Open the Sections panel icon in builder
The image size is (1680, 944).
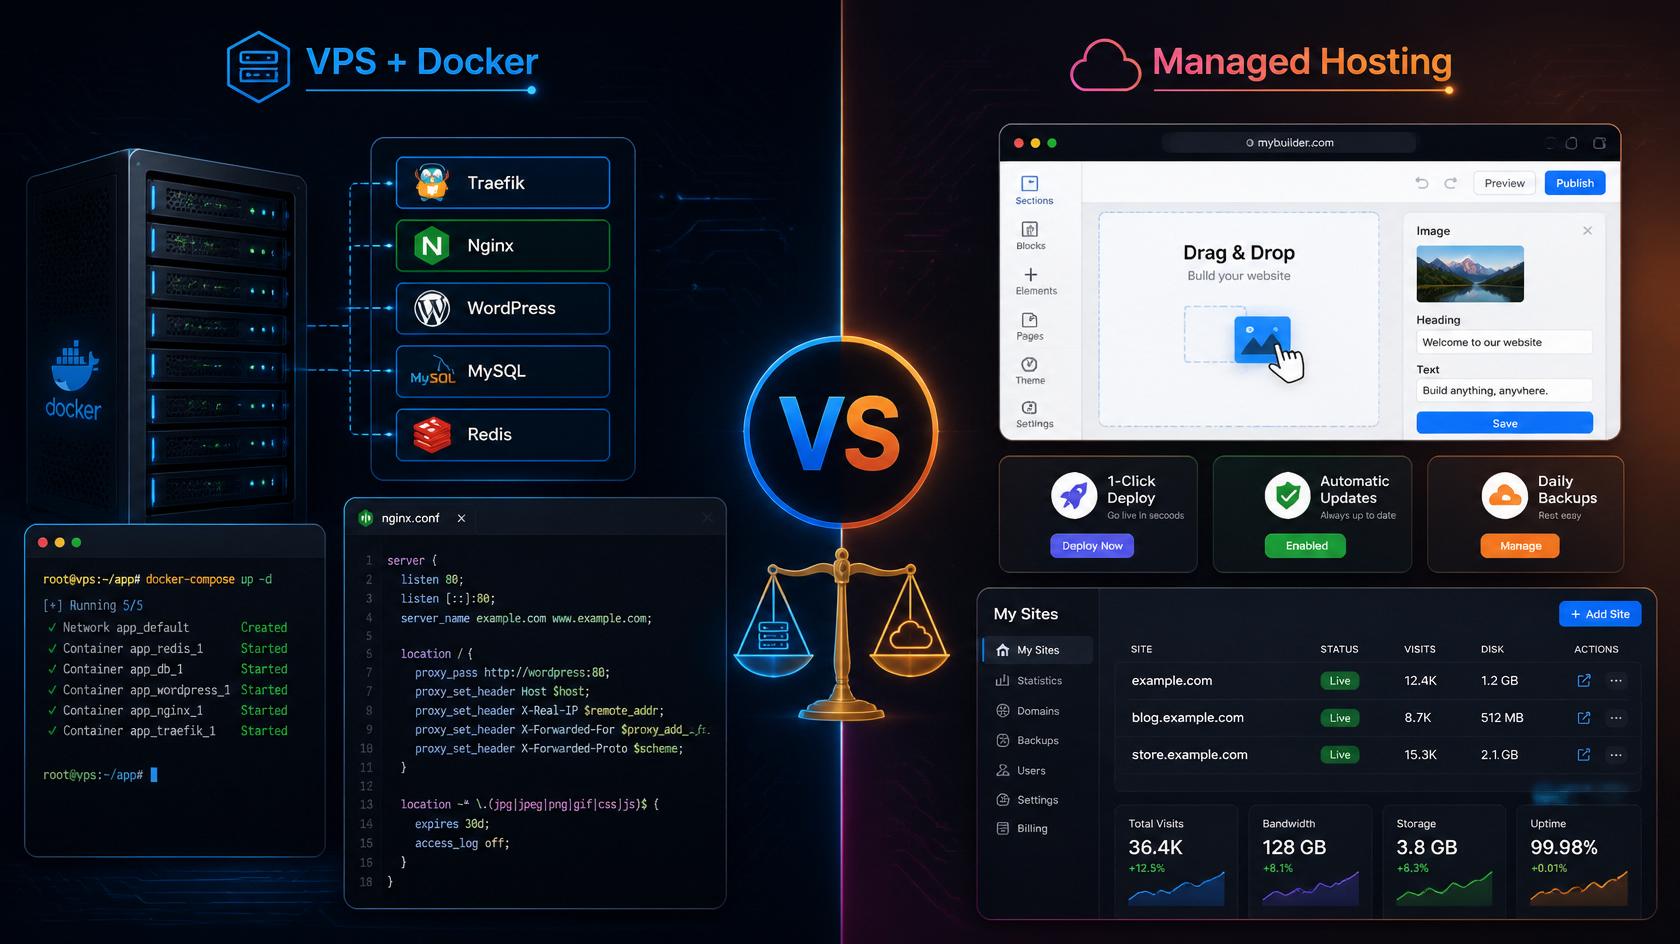(1030, 183)
